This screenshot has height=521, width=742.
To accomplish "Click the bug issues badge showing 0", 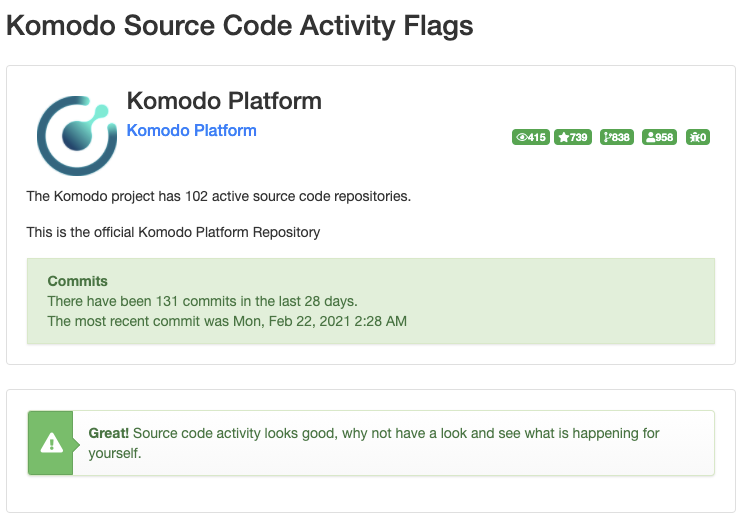I will pyautogui.click(x=698, y=137).
